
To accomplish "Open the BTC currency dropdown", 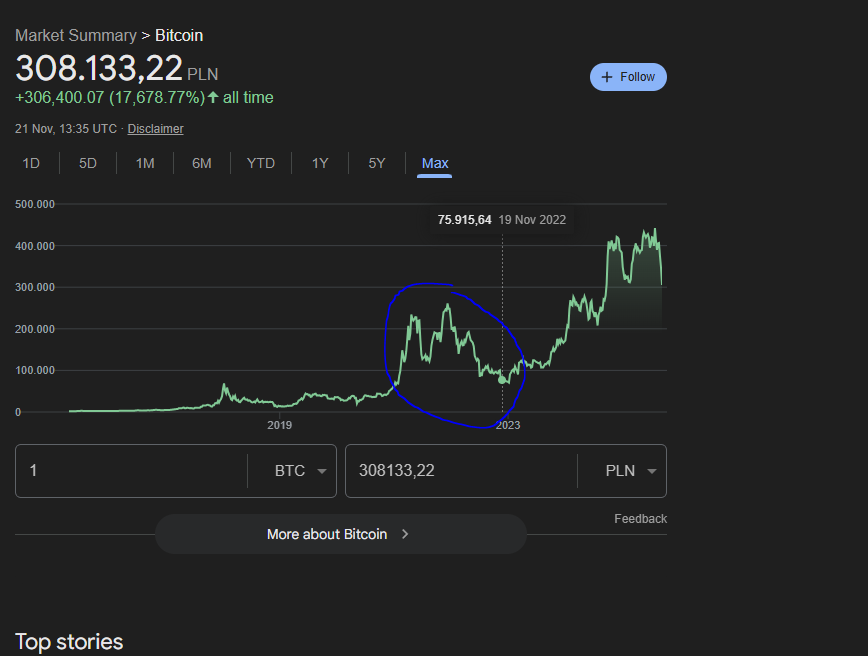I will [299, 471].
